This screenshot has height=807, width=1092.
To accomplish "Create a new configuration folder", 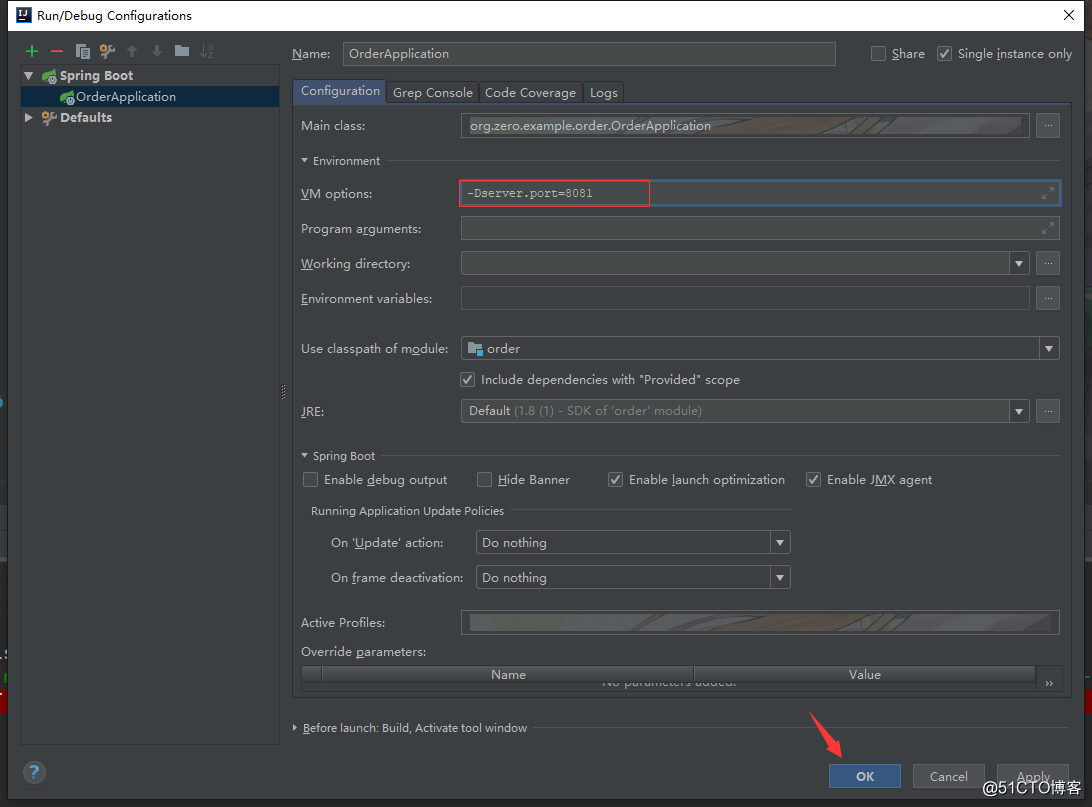I will 182,51.
